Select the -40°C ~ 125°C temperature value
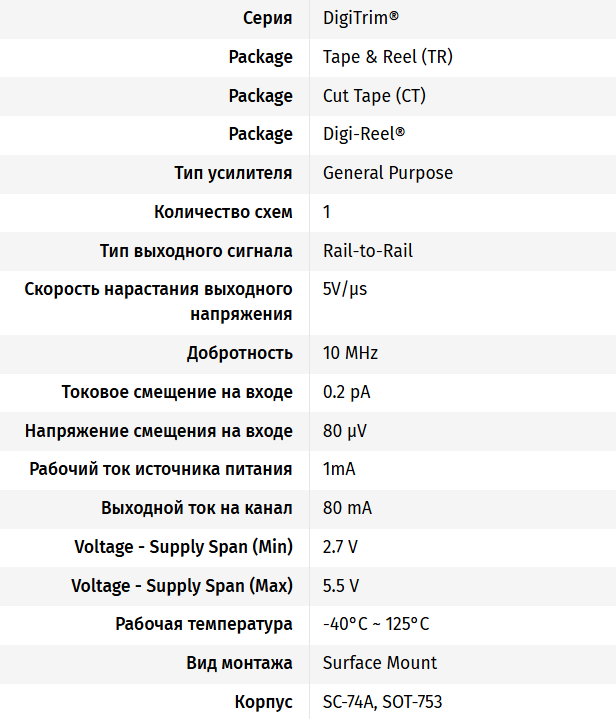This screenshot has height=719, width=616. 376,624
